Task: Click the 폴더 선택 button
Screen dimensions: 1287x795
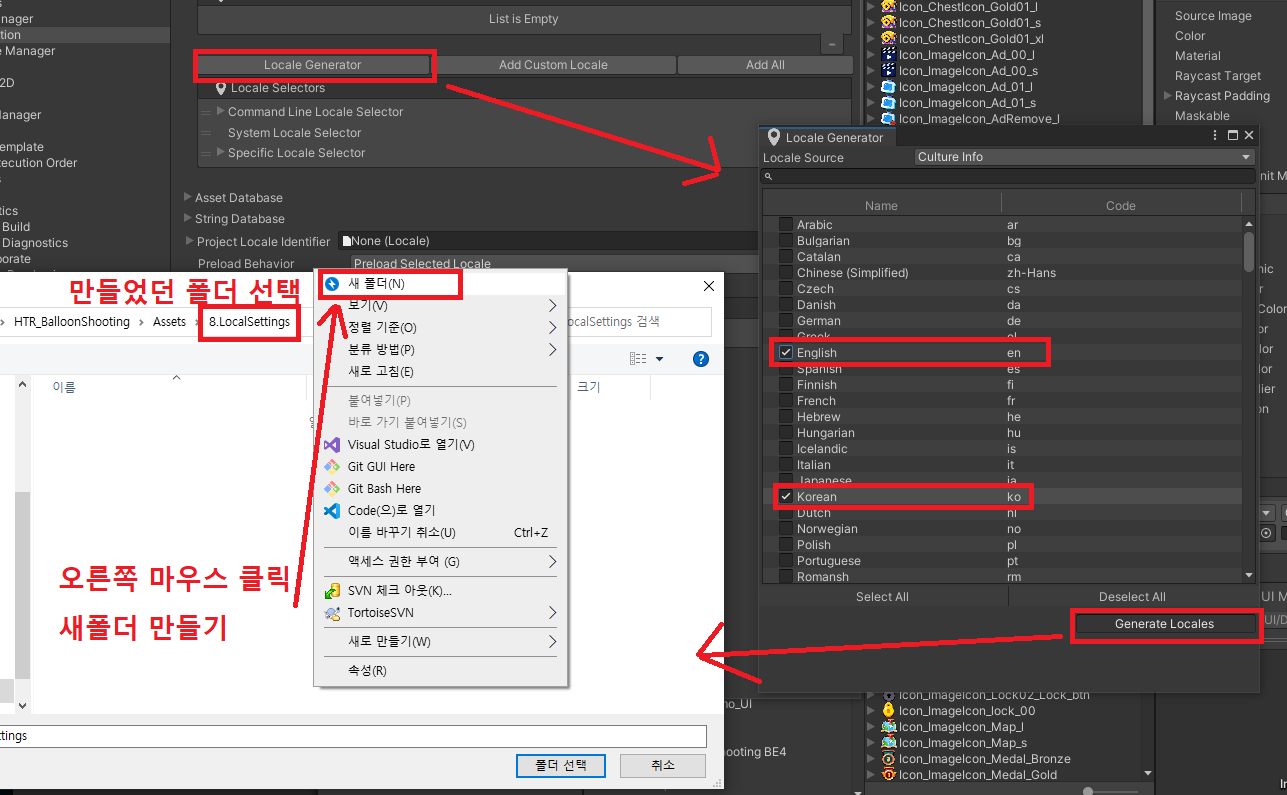Action: point(561,765)
